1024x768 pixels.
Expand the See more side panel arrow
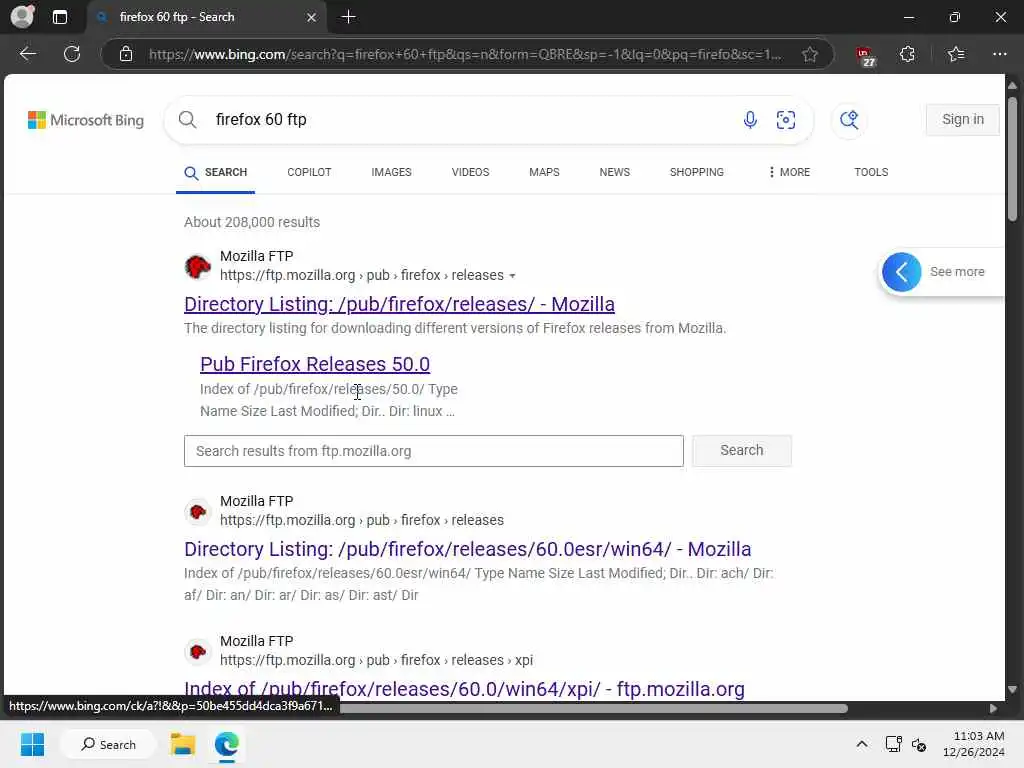[901, 272]
